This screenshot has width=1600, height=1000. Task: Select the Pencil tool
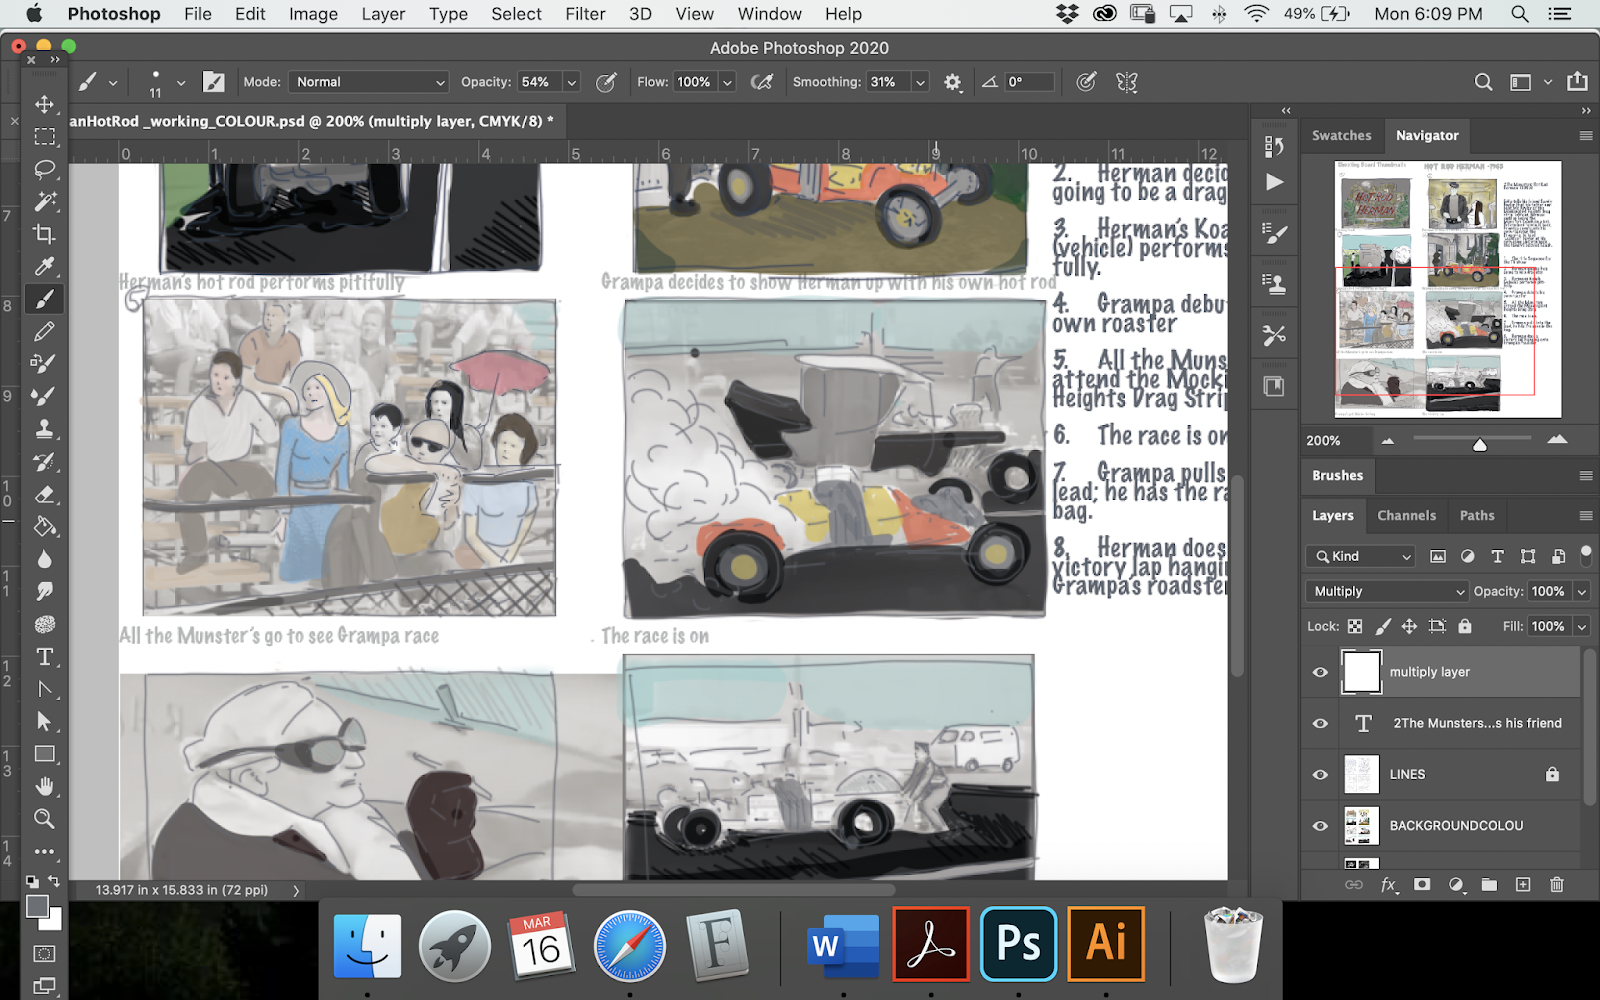(45, 331)
